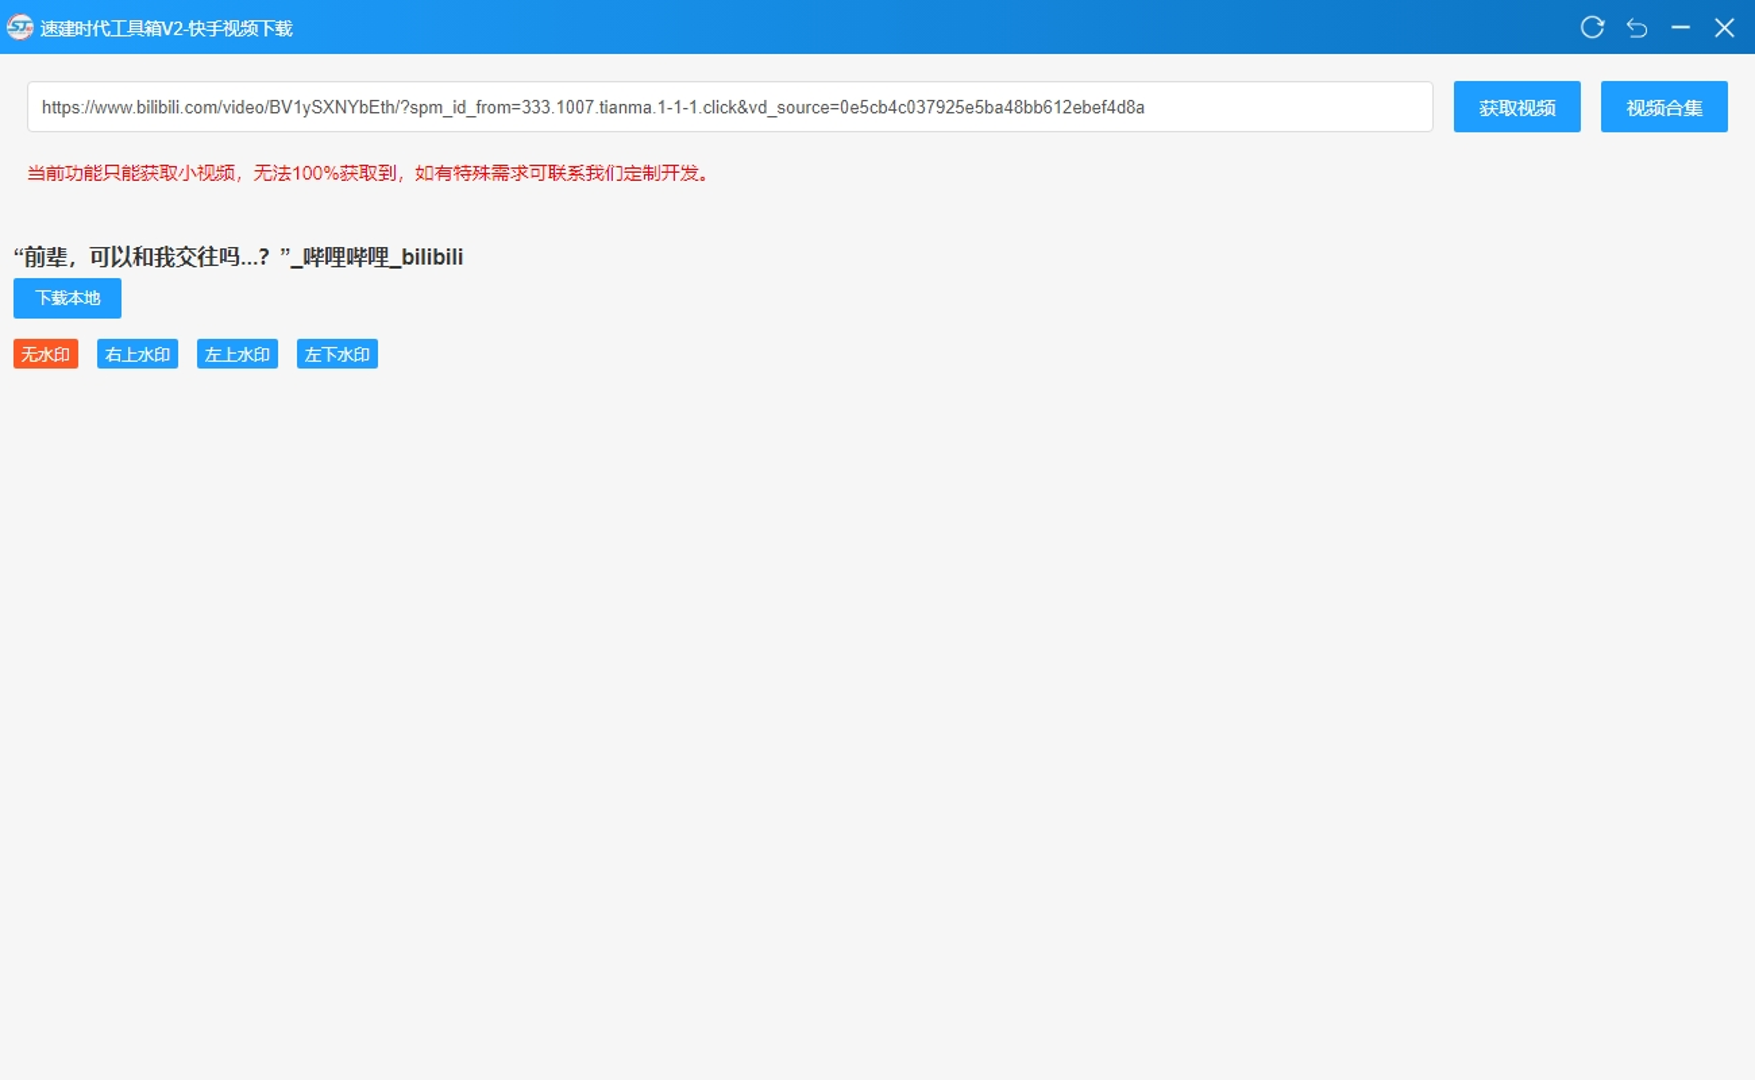Click the 下载本地 download button
1755x1080 pixels.
(x=67, y=298)
